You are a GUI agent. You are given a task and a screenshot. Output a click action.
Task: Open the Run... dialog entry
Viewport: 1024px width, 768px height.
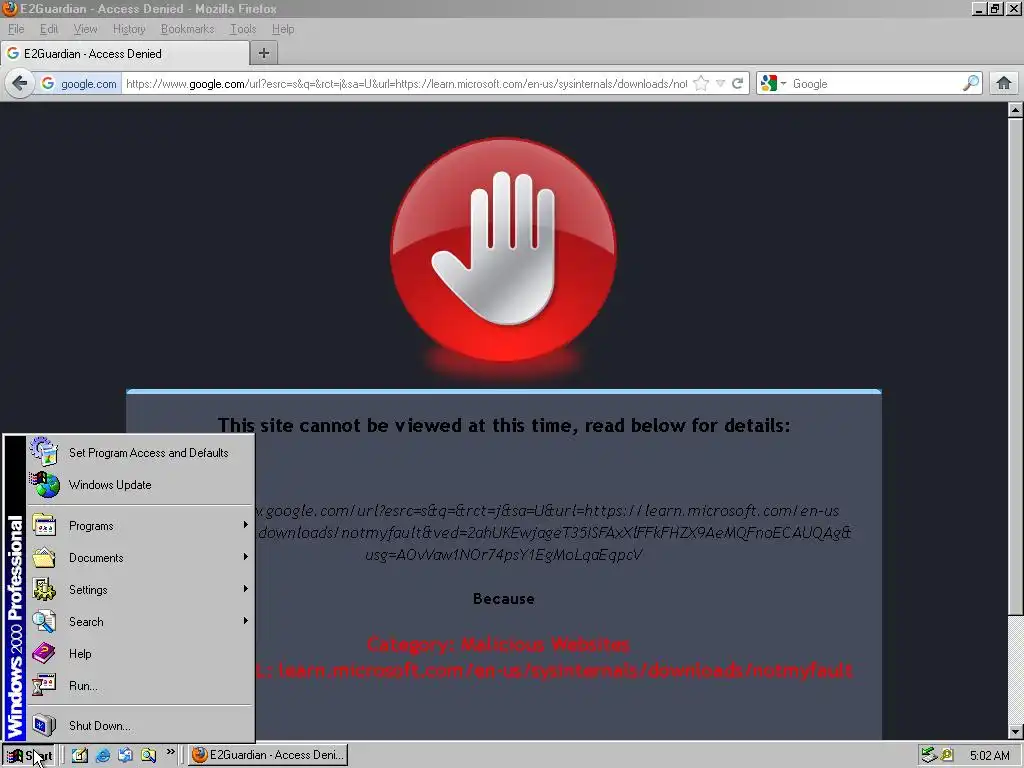(140, 686)
